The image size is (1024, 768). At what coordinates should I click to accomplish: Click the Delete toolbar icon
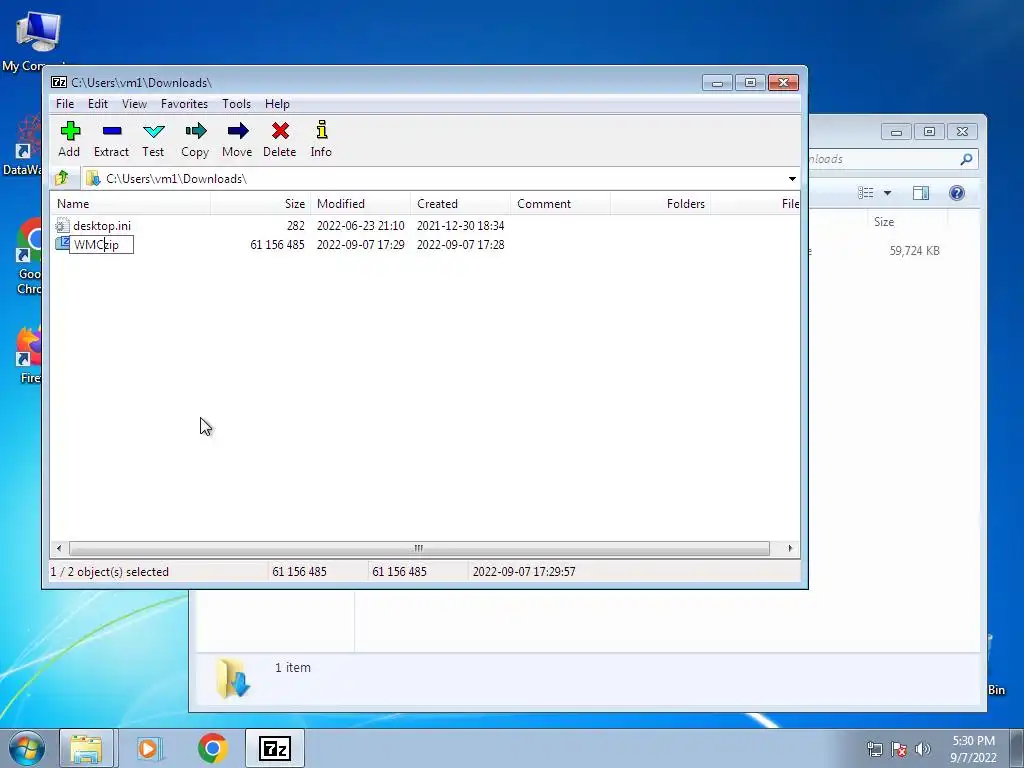pos(280,131)
